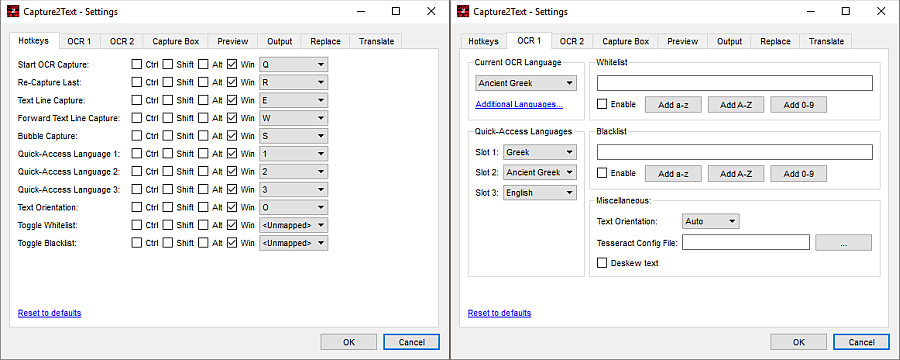This screenshot has width=900, height=360.
Task: Open the Slot 2 language dropdown
Action: pos(540,172)
